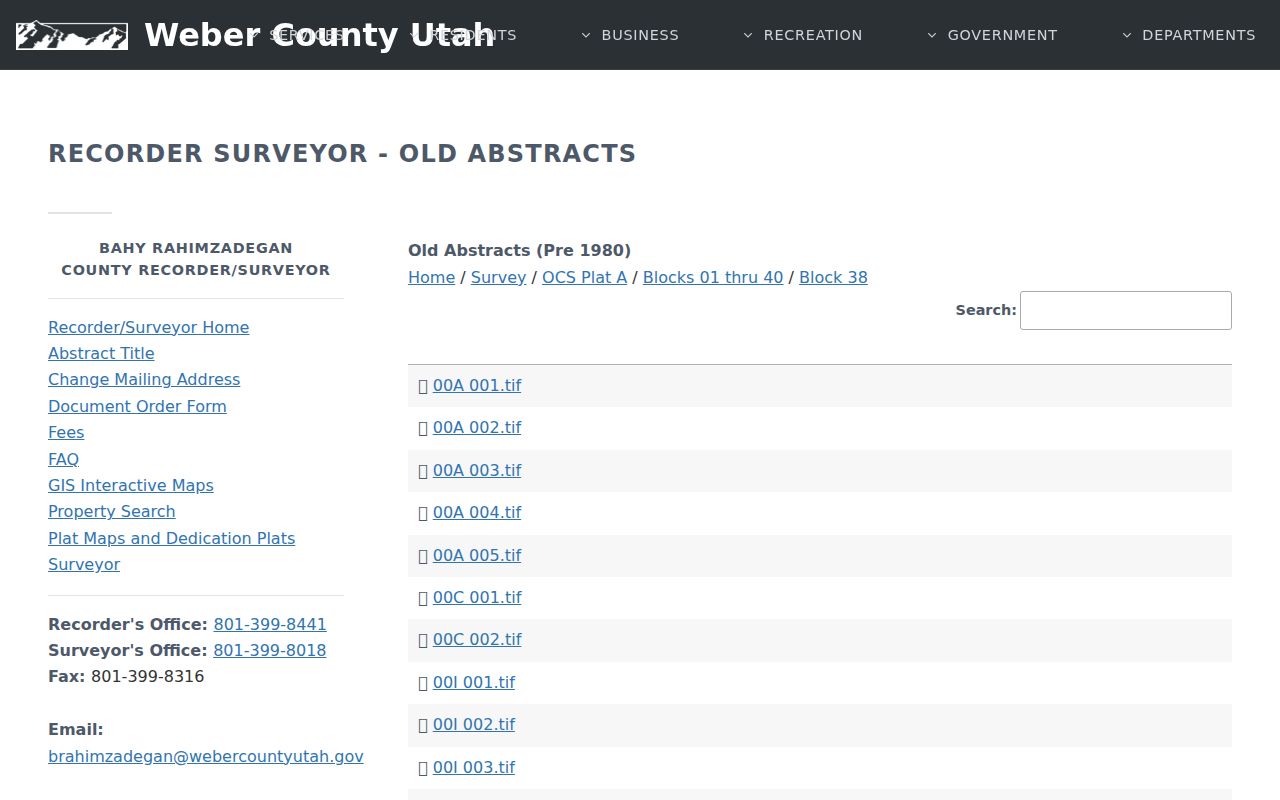The image size is (1280, 800).
Task: Click the file icon beside 00C 001.tif
Action: tap(423, 598)
